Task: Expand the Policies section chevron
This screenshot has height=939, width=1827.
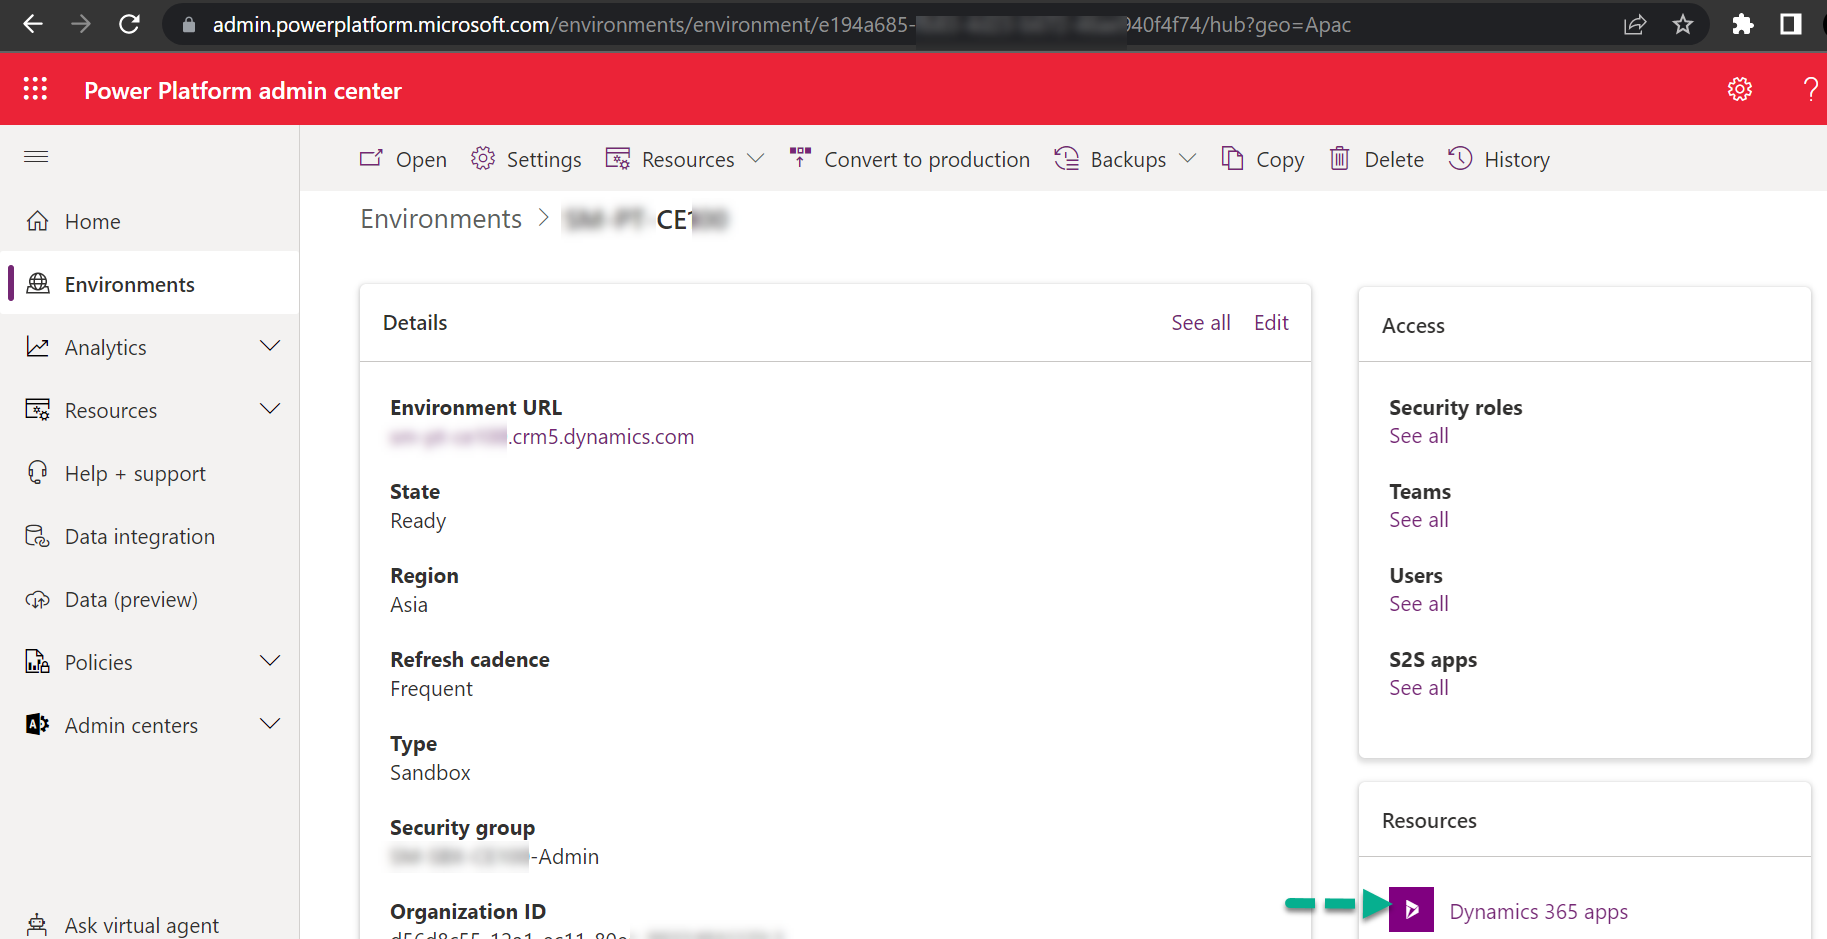Action: [270, 662]
